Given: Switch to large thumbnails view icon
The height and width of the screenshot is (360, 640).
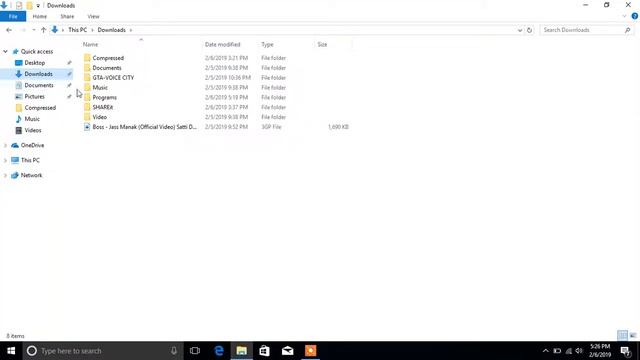Looking at the screenshot, I should point(633,336).
